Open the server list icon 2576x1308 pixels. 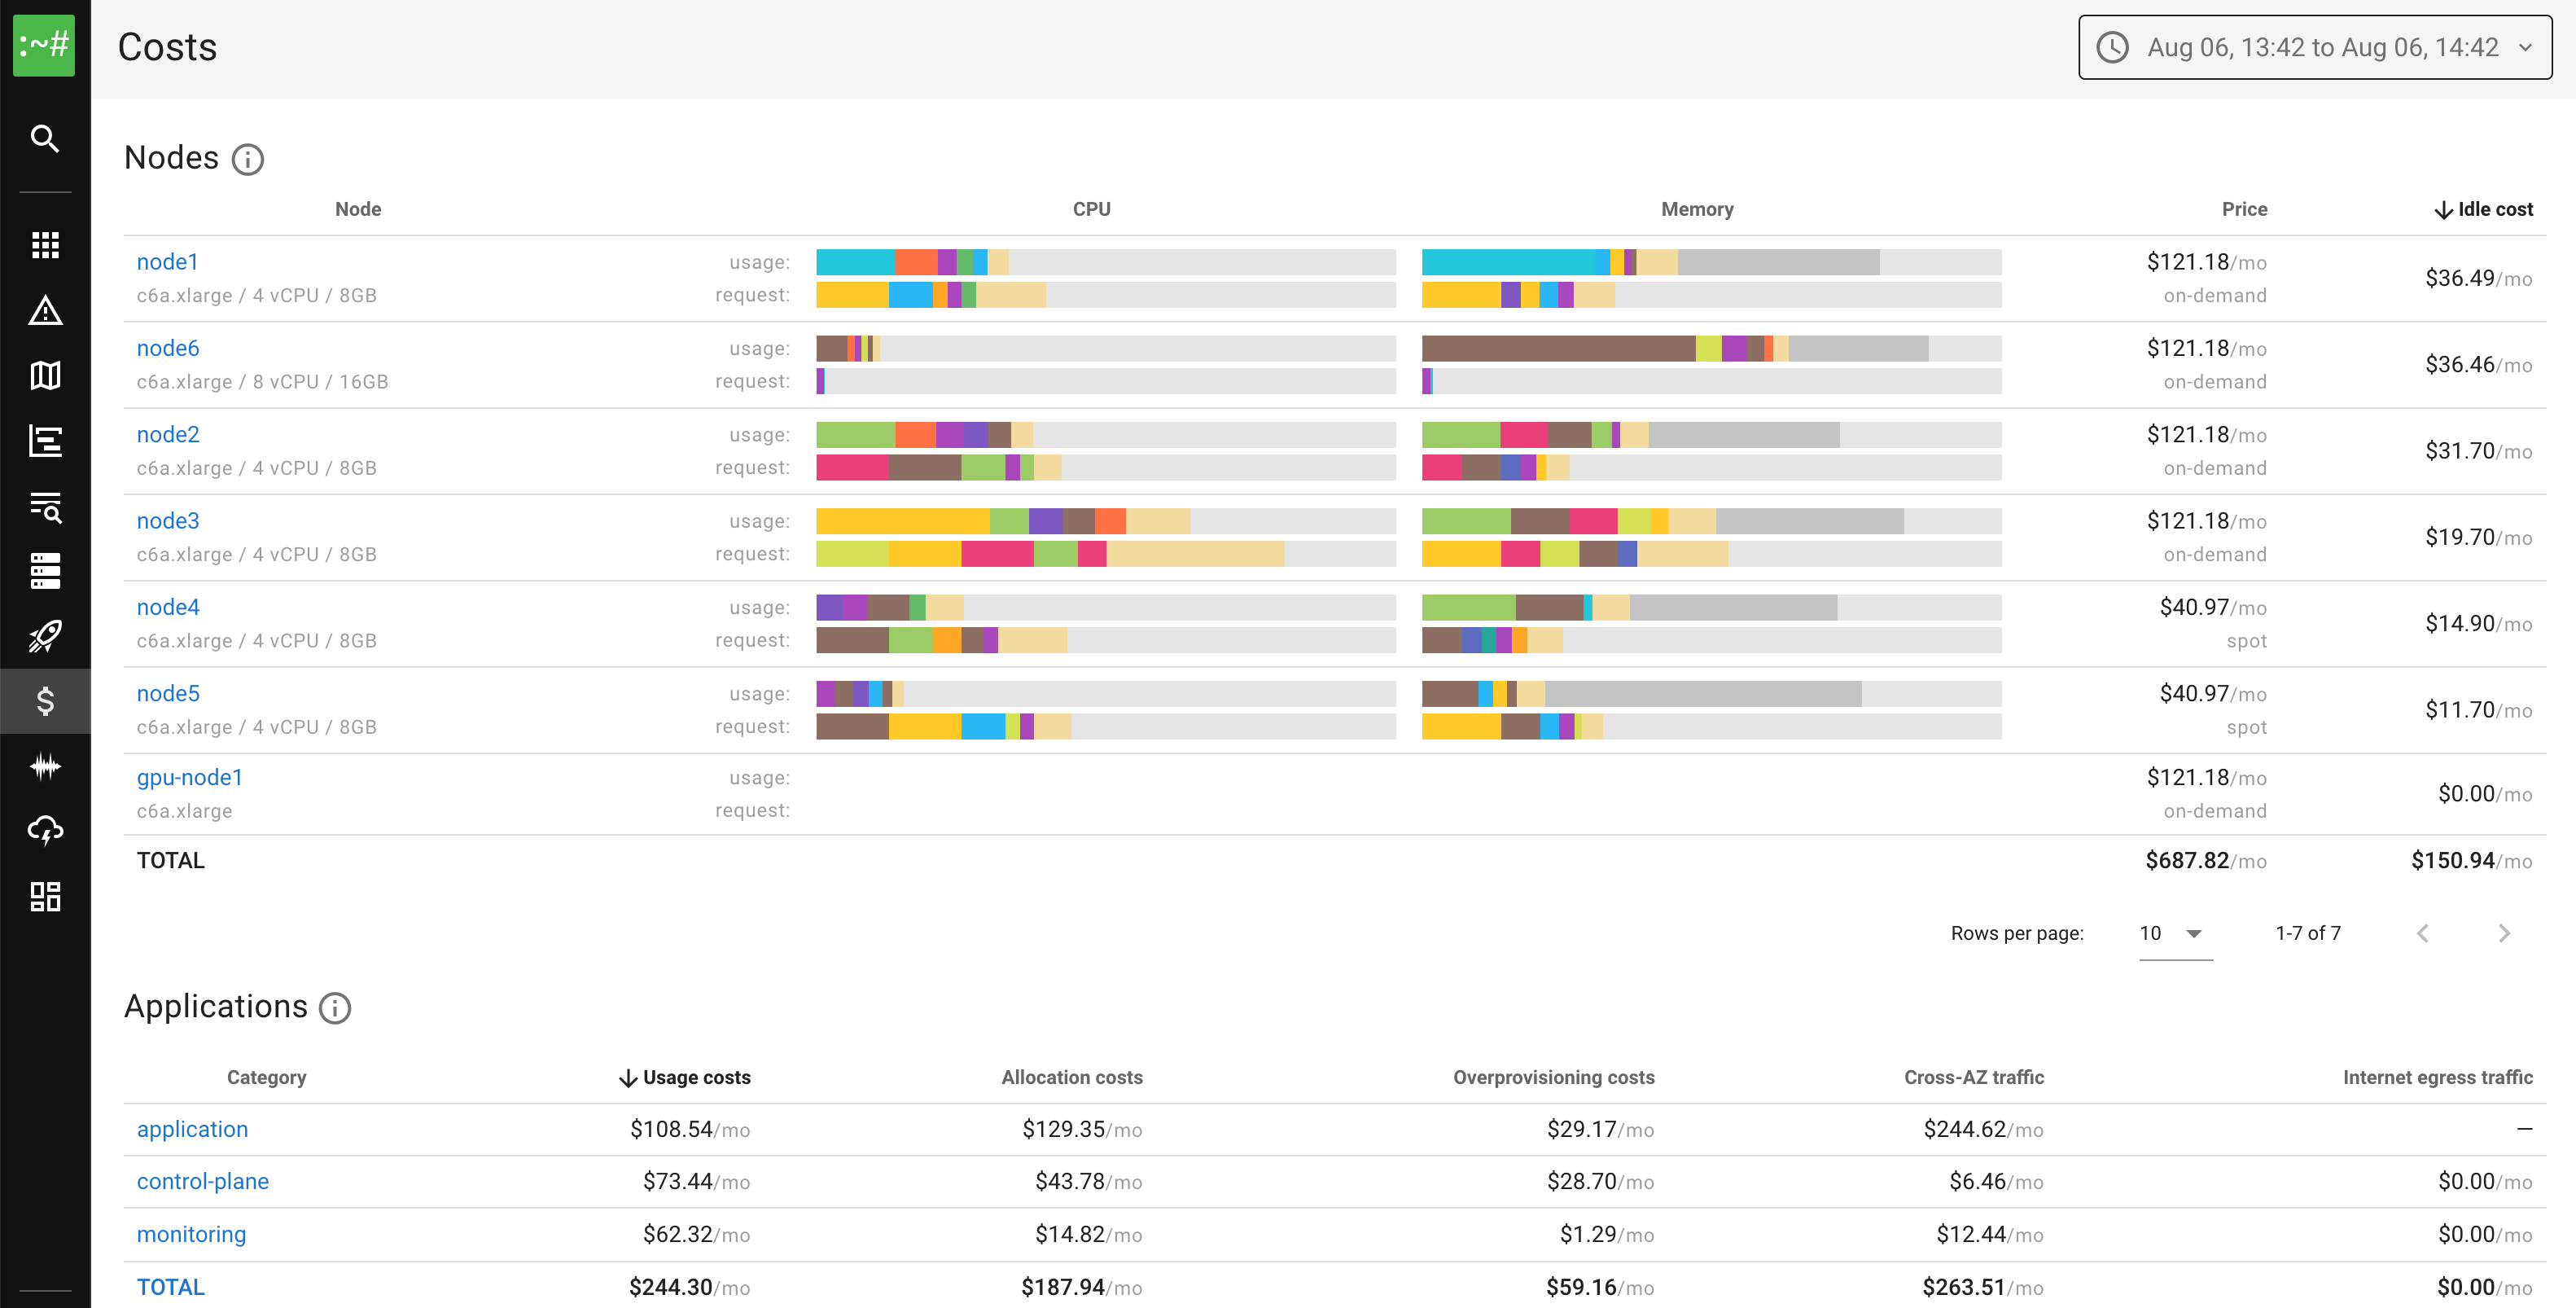(45, 571)
